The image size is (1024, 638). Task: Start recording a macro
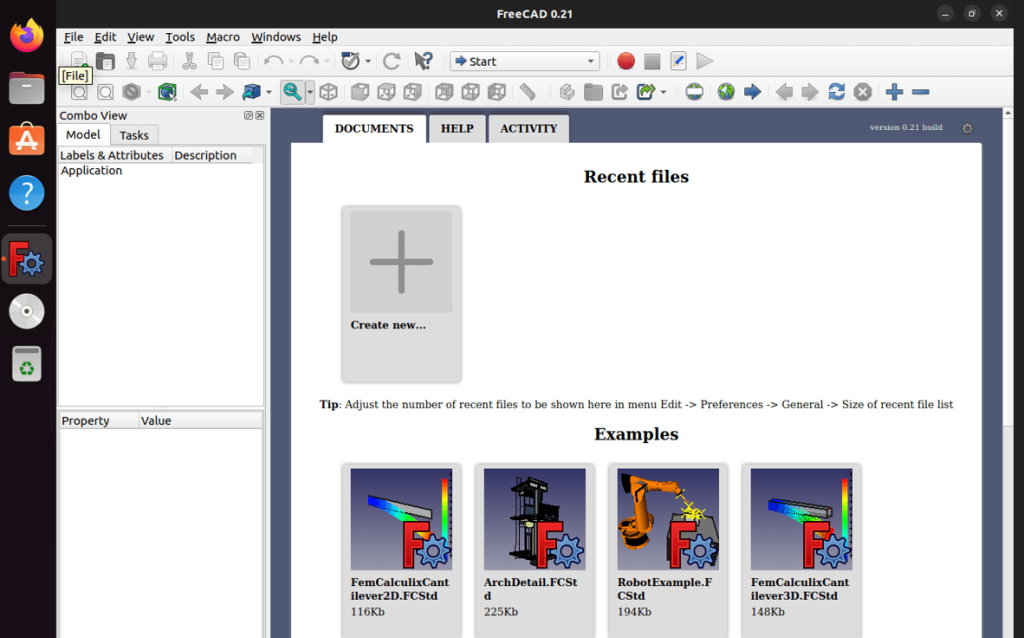[x=625, y=61]
